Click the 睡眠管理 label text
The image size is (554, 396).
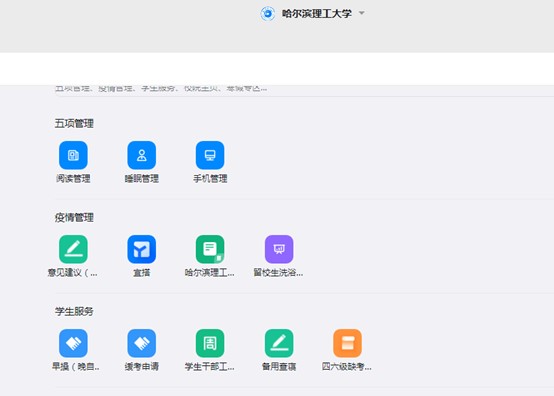[x=142, y=179]
